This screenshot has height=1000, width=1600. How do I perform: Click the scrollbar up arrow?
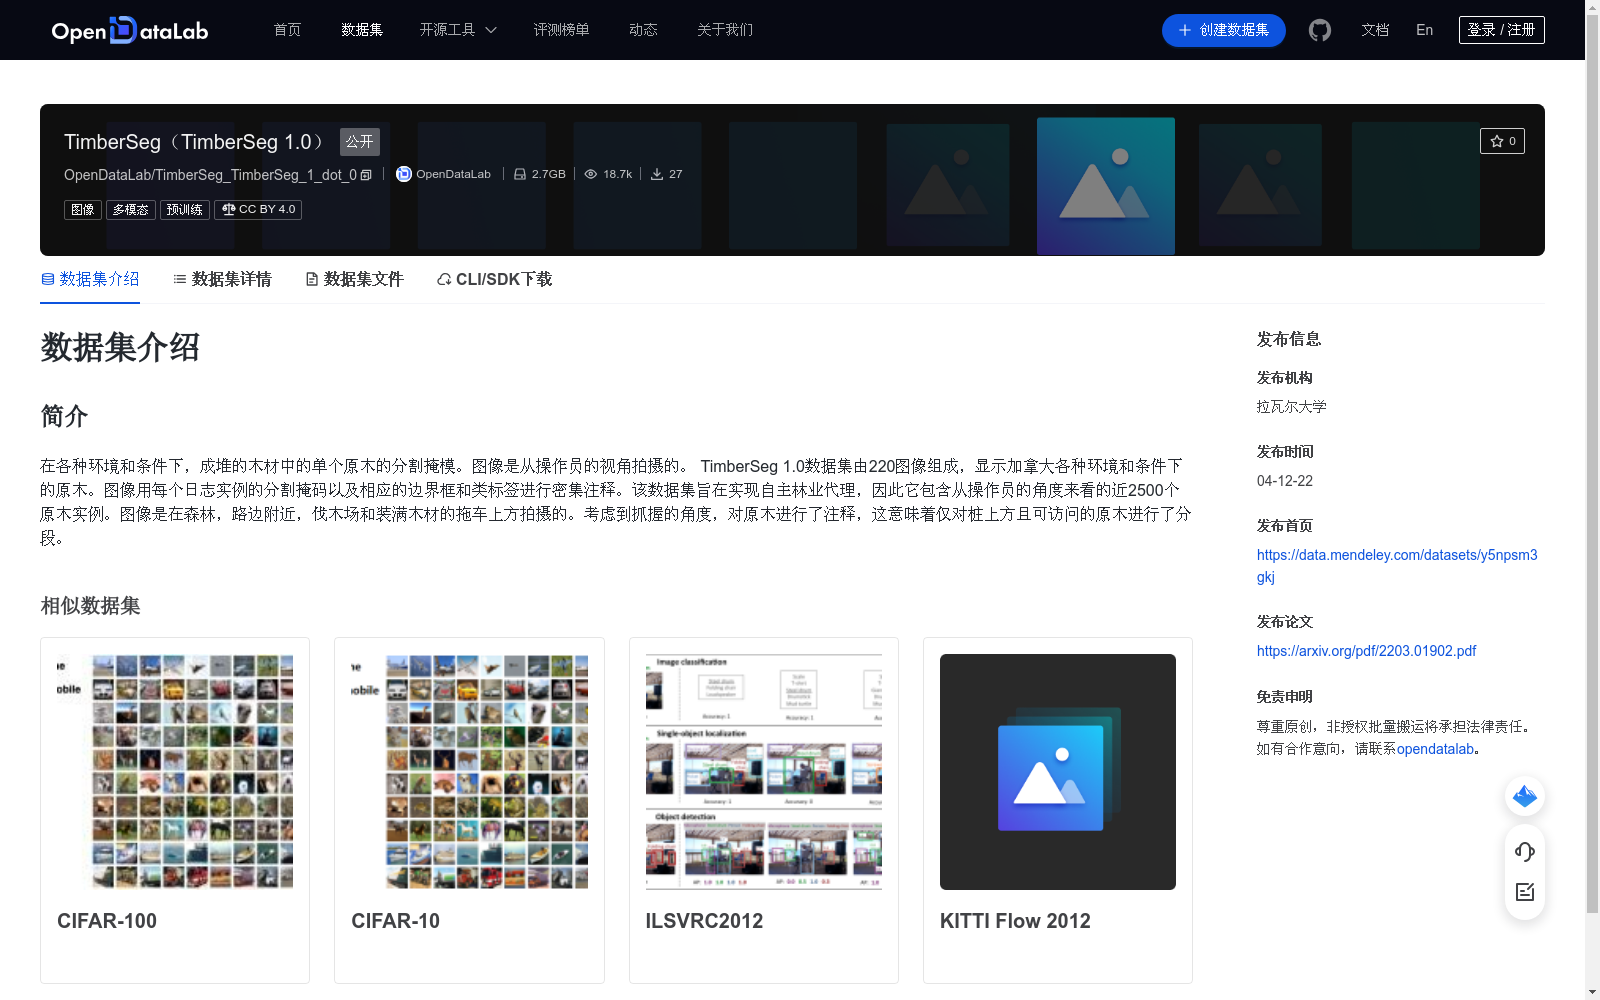click(x=1592, y=7)
